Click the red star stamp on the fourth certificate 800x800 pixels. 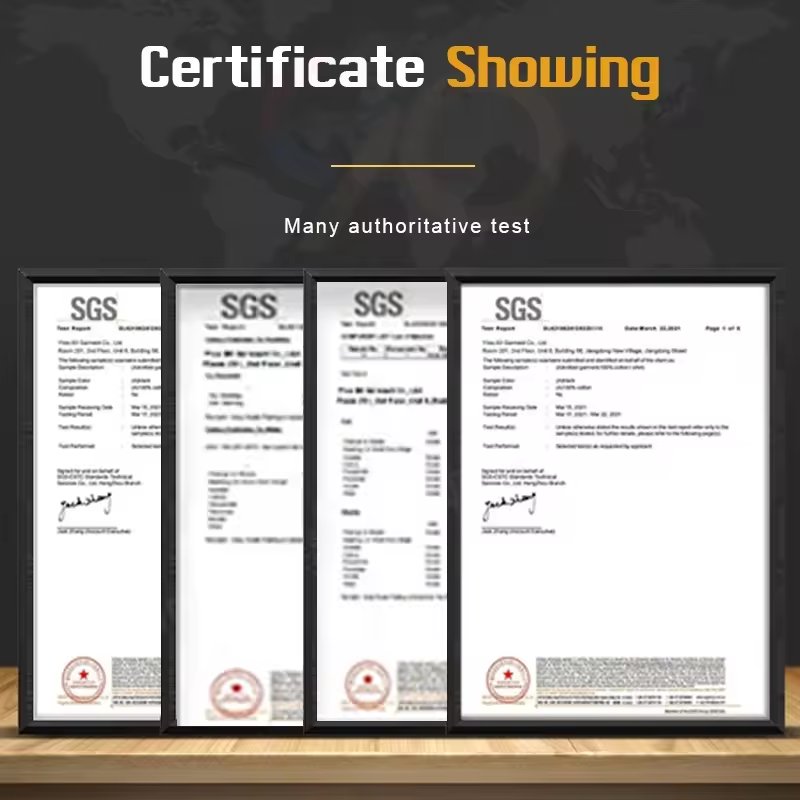coord(508,680)
